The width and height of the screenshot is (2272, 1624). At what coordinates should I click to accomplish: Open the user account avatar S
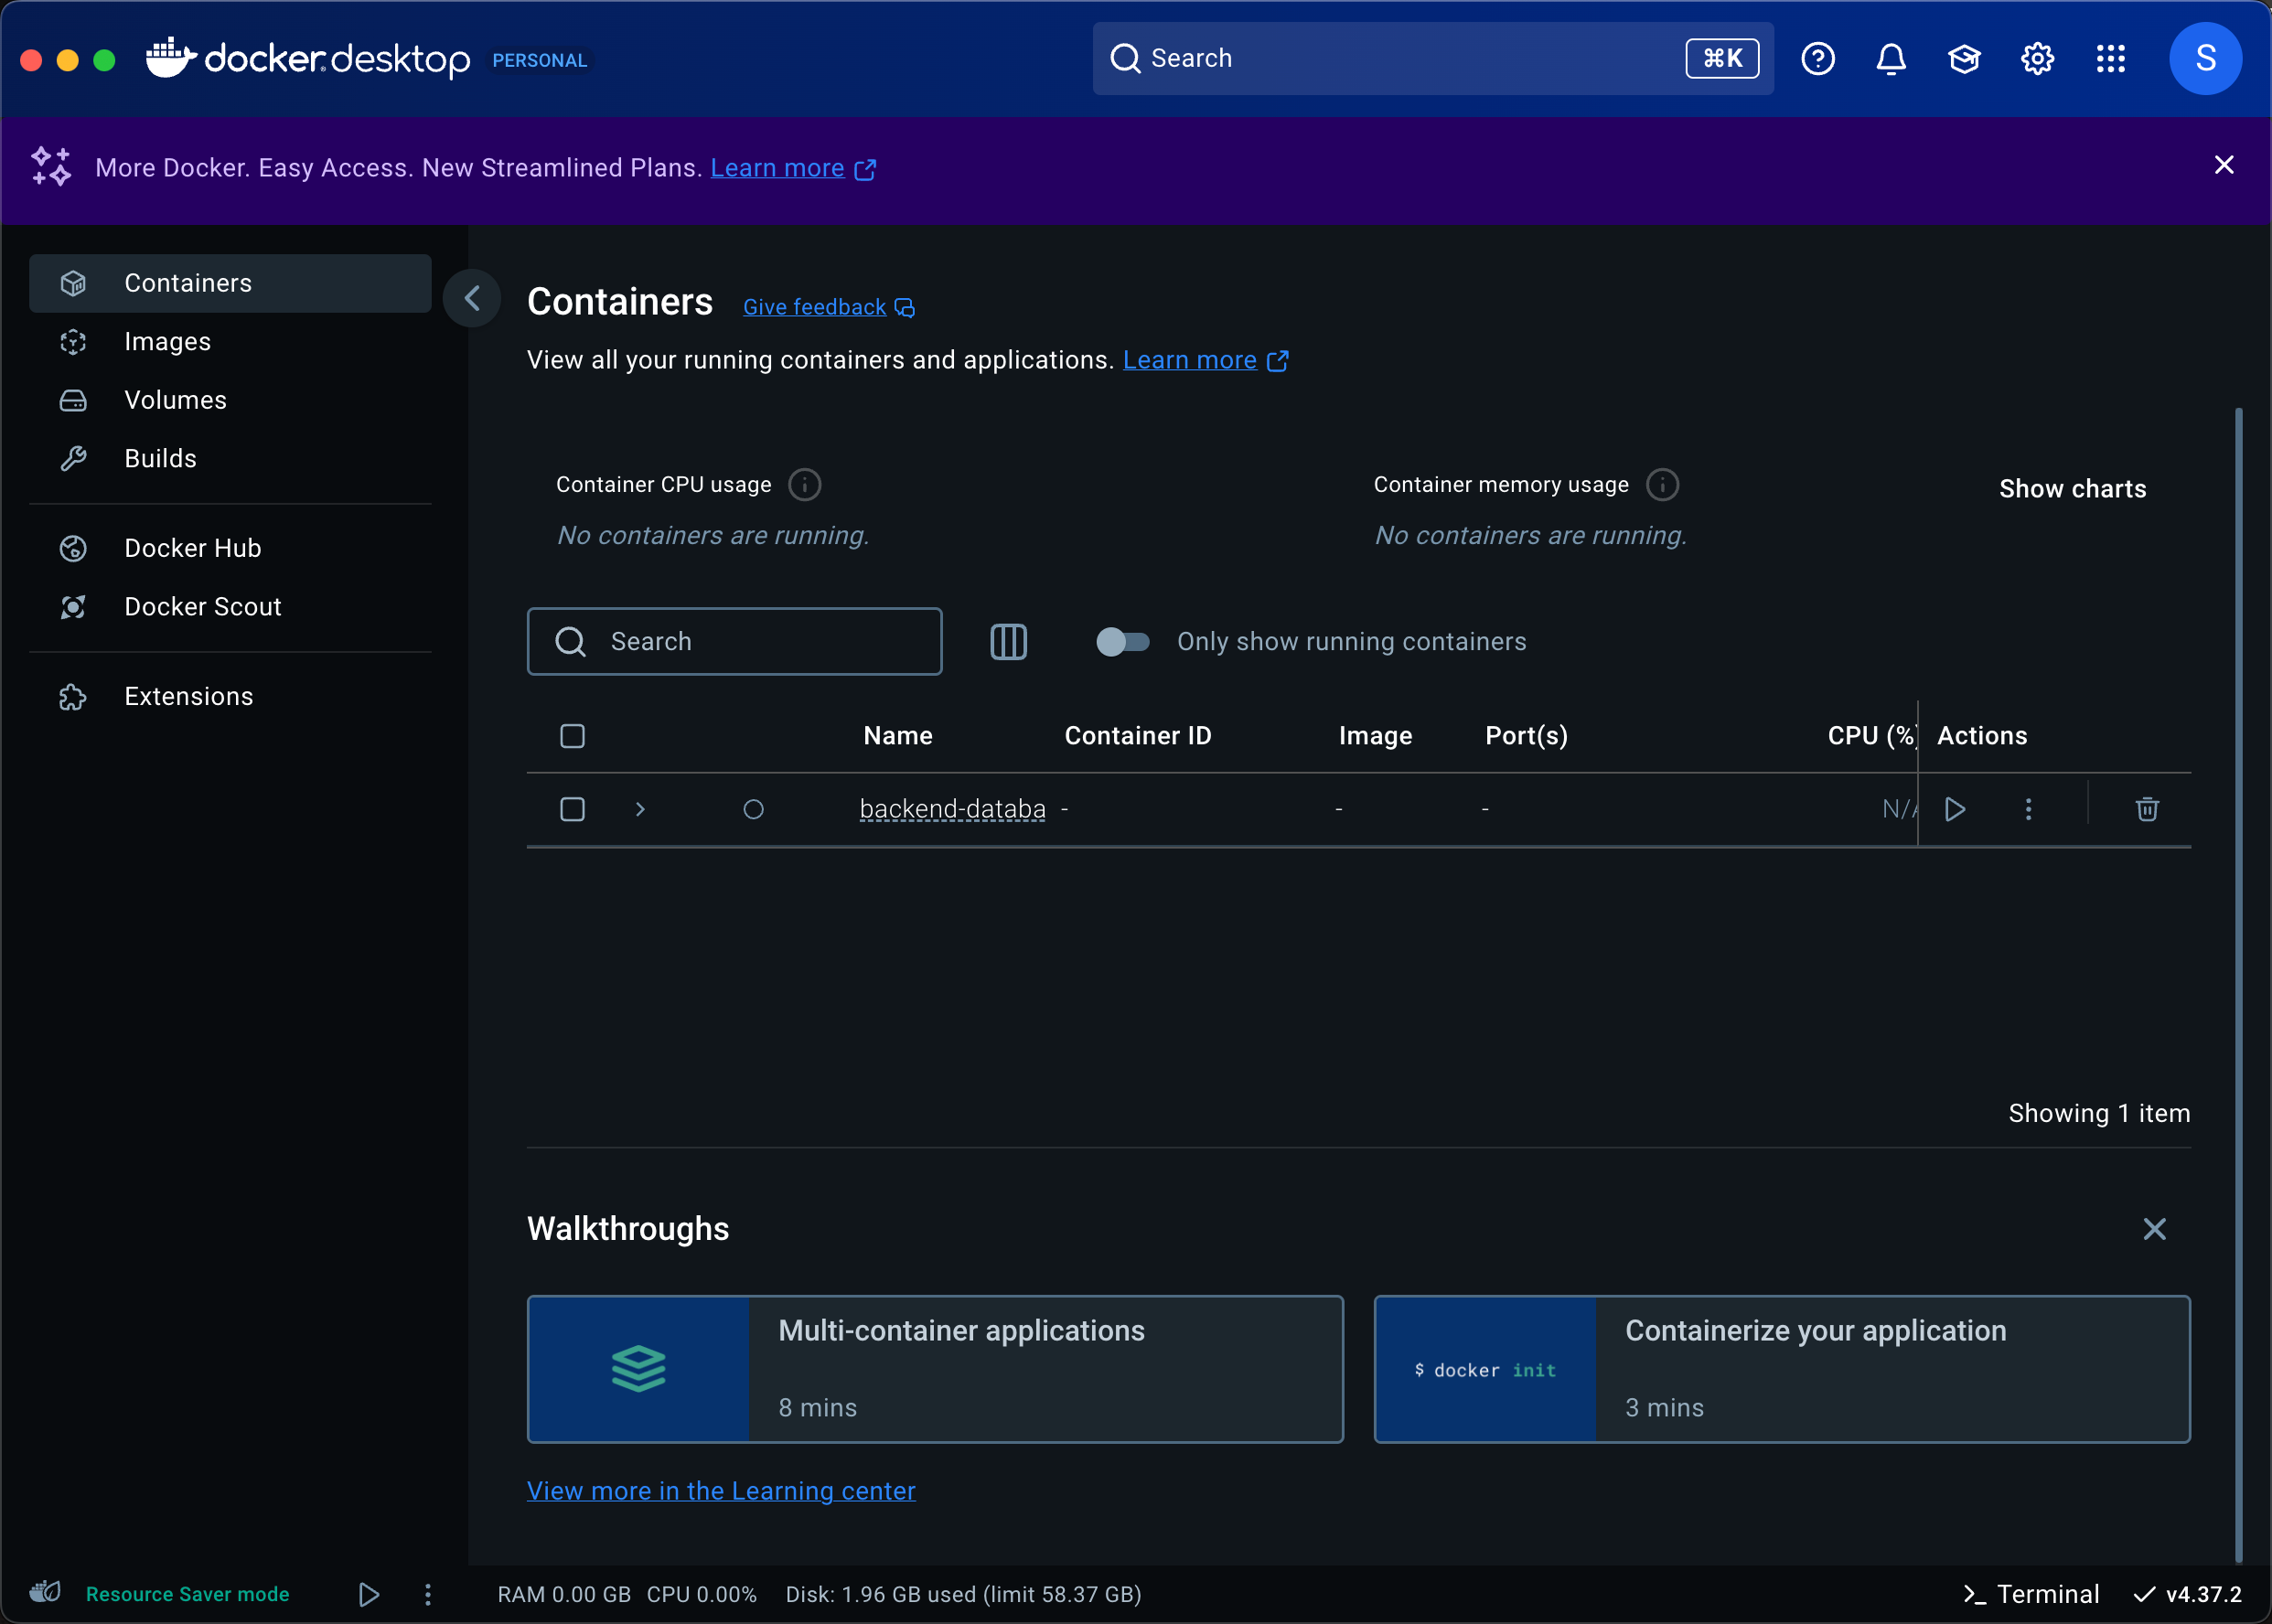2205,59
